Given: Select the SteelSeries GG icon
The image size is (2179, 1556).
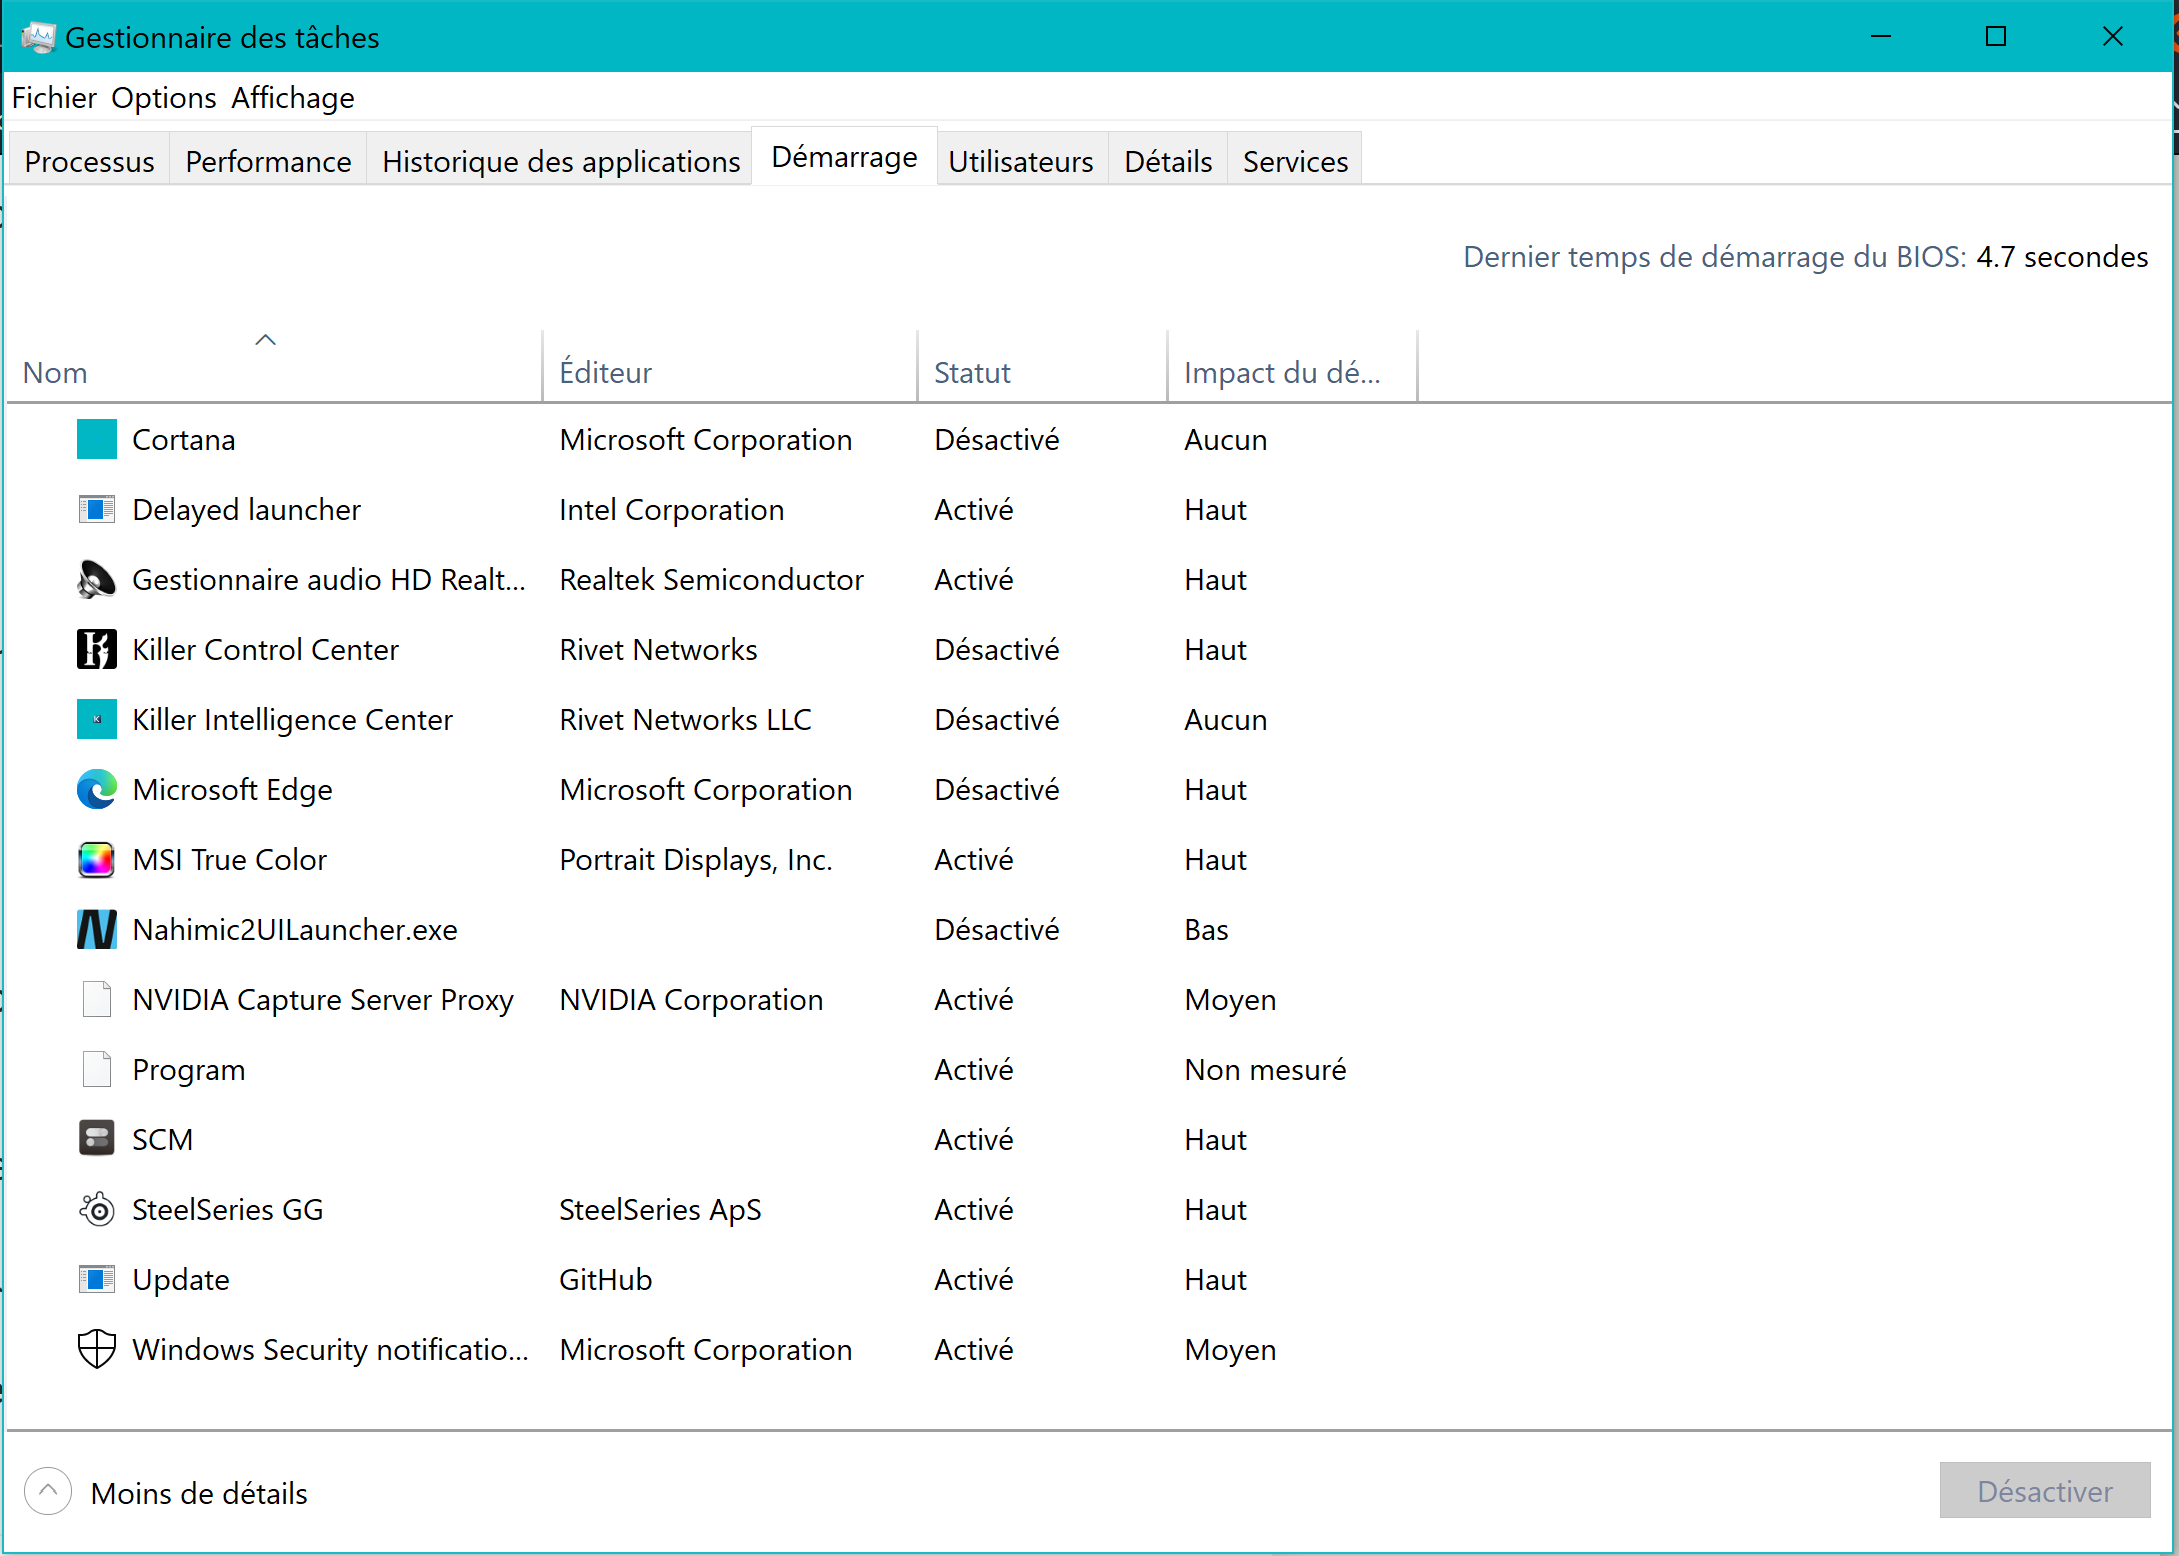Looking at the screenshot, I should 96,1210.
